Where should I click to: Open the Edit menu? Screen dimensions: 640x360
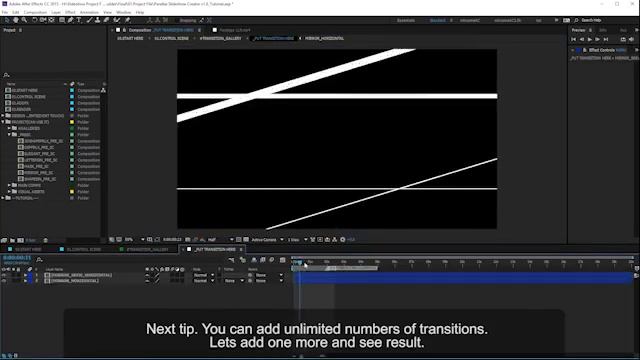(x=16, y=13)
